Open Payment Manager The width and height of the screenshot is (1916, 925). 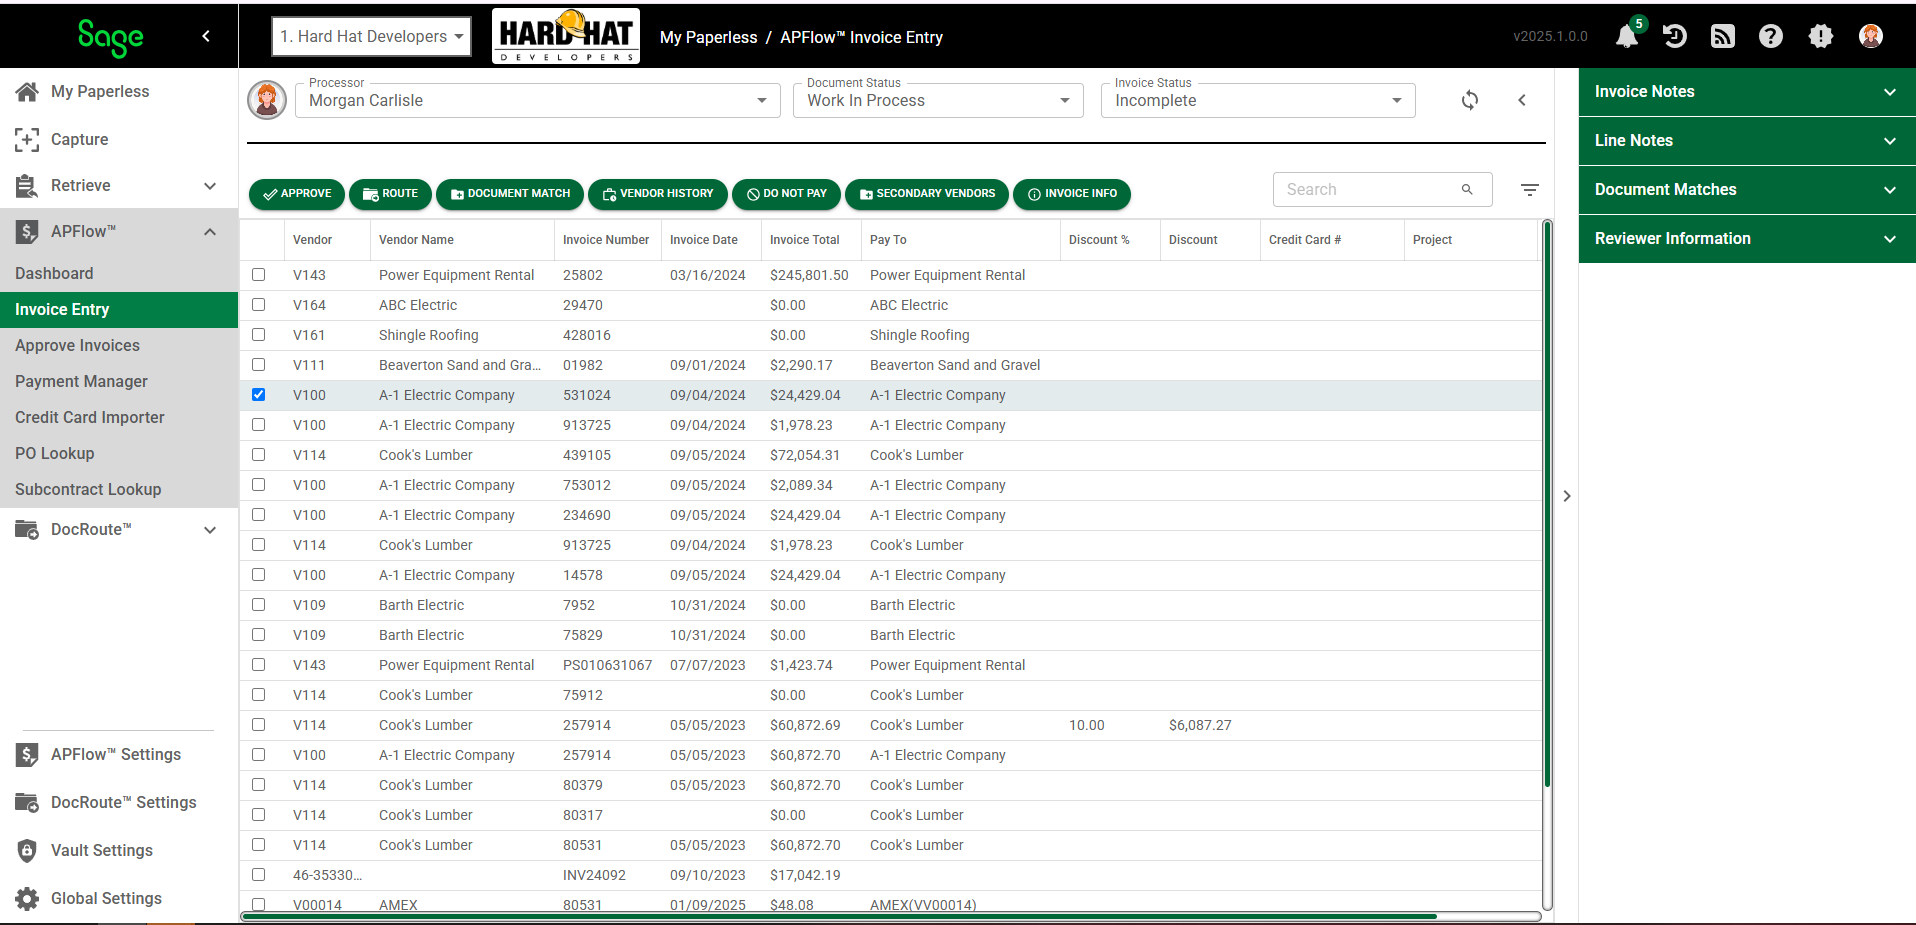pos(81,382)
